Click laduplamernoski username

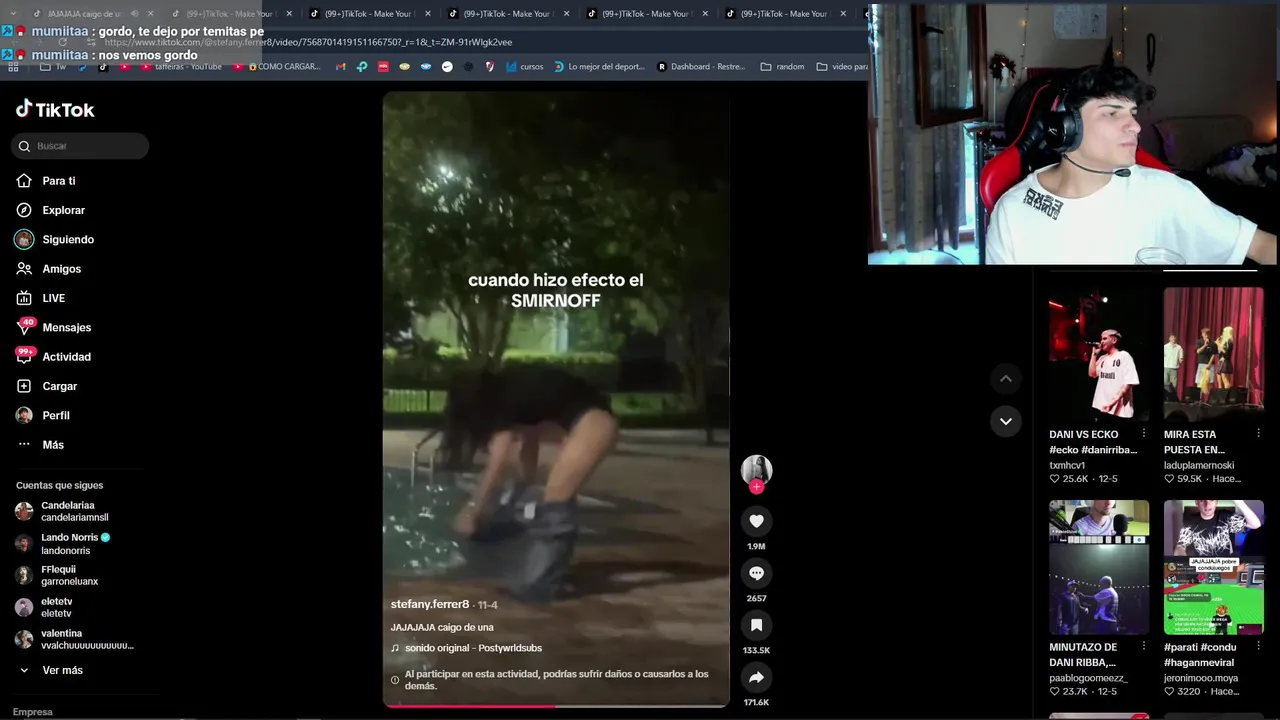pyautogui.click(x=1199, y=465)
